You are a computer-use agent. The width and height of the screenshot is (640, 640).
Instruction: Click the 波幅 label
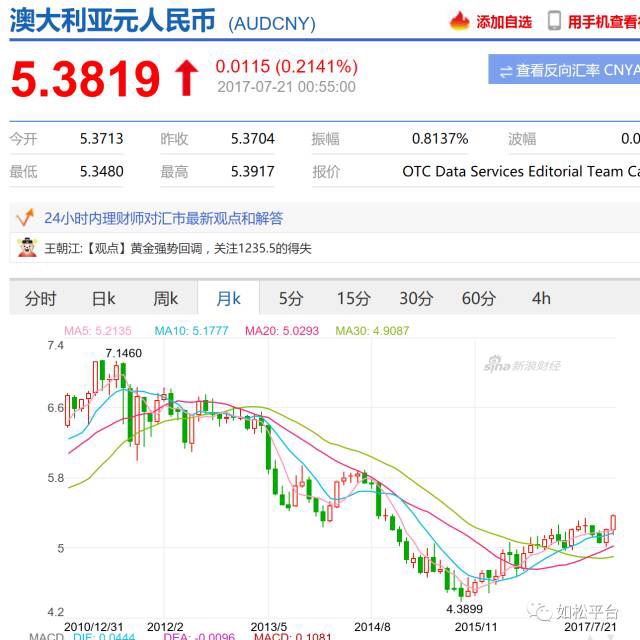(x=522, y=139)
